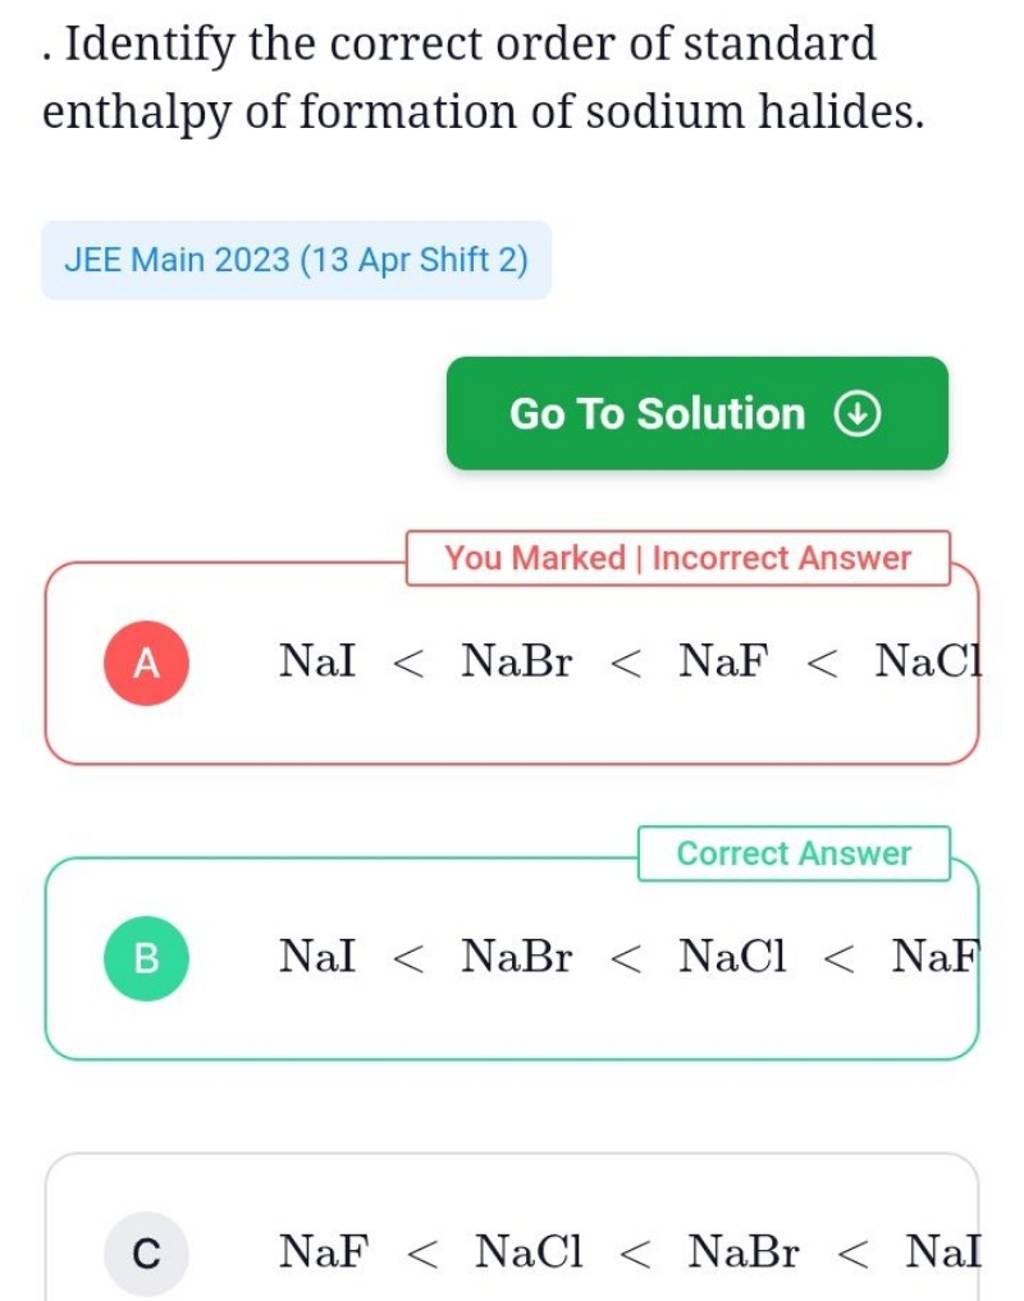Screen dimensions: 1024x1301
Task: Click NaCl in option C
Action: coord(528,1252)
